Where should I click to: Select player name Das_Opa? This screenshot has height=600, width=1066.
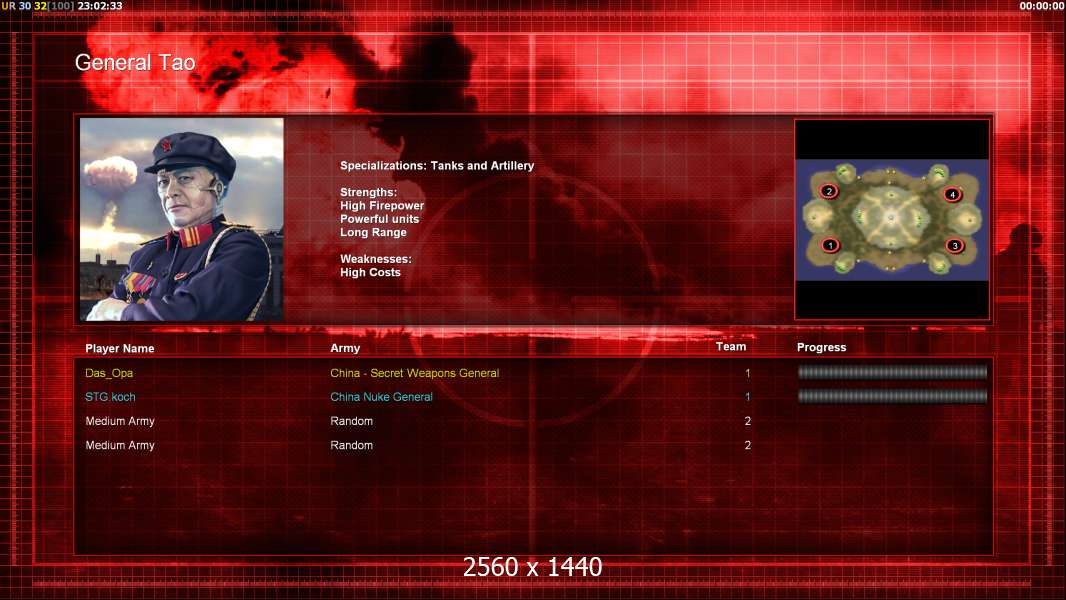pos(109,373)
